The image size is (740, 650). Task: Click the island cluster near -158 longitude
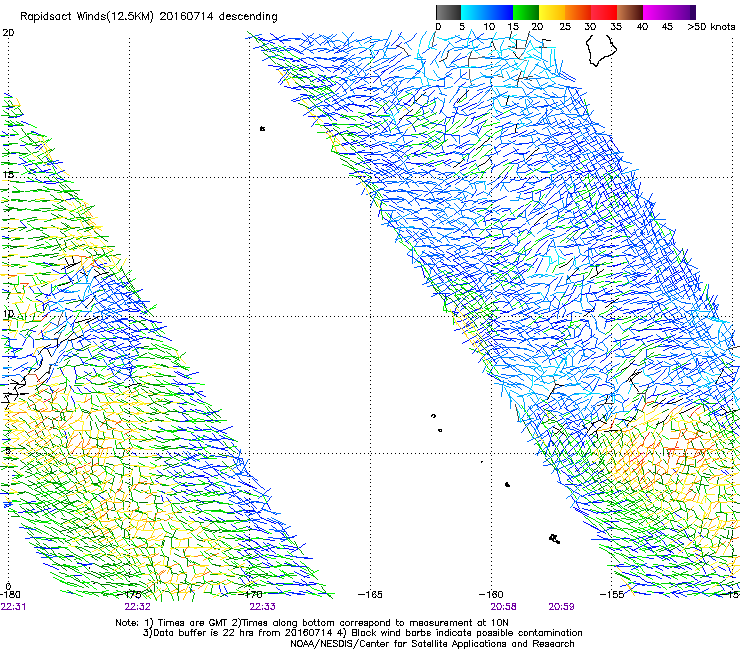coord(555,539)
